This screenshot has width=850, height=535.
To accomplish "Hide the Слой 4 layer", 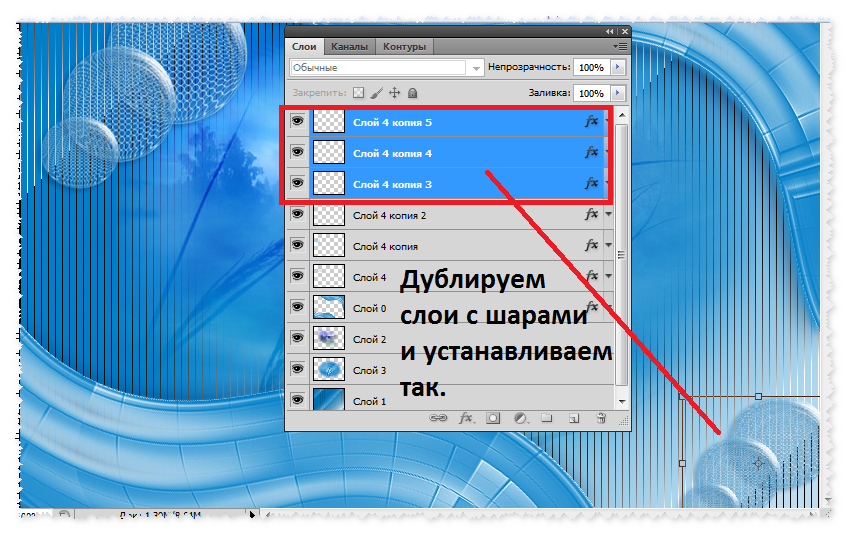I will (x=297, y=276).
